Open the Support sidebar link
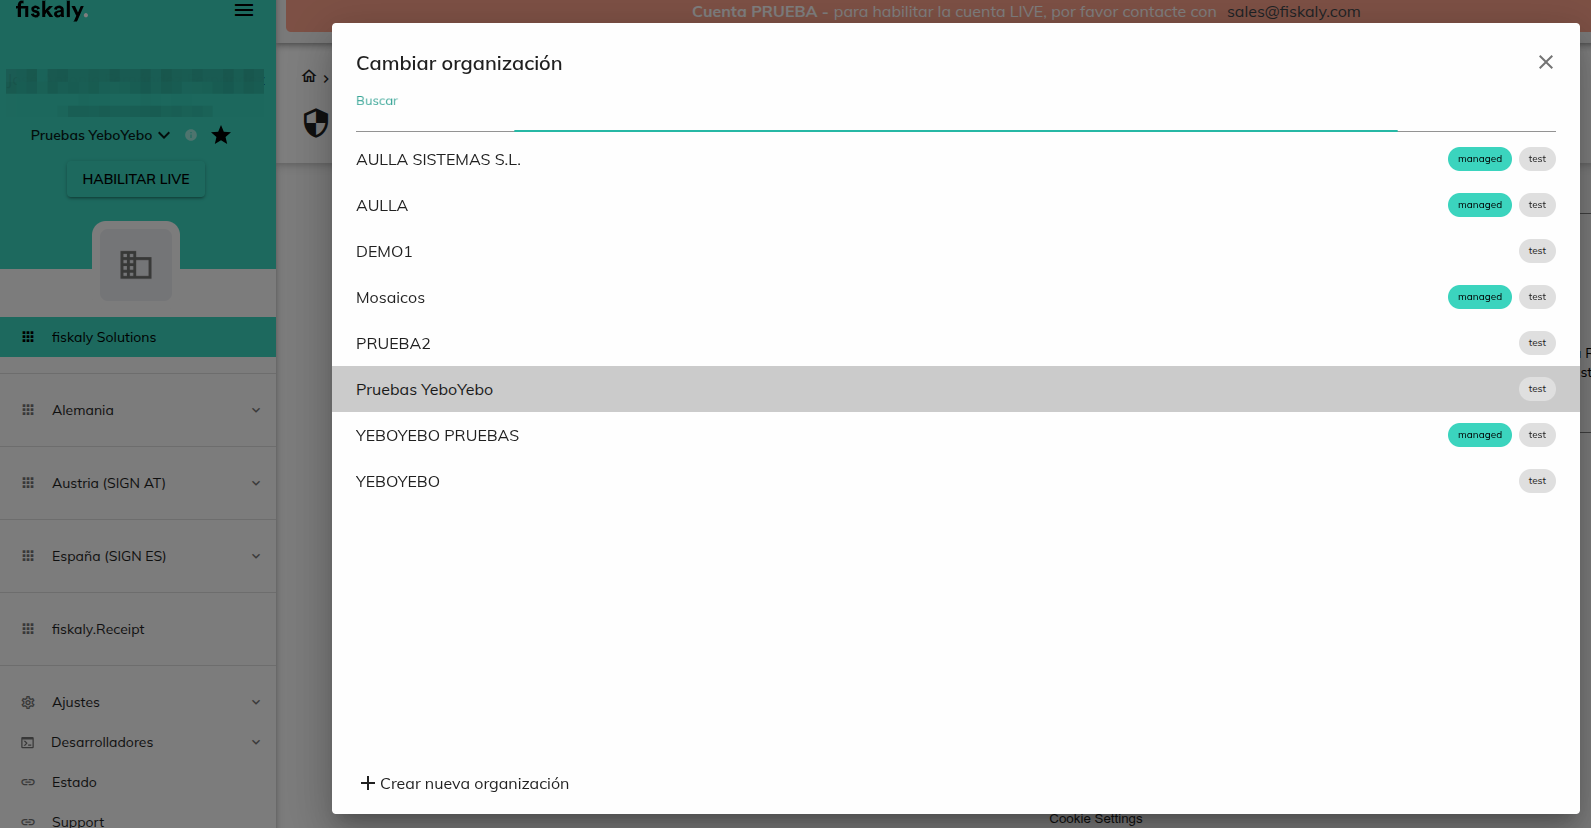This screenshot has width=1591, height=828. [x=138, y=820]
